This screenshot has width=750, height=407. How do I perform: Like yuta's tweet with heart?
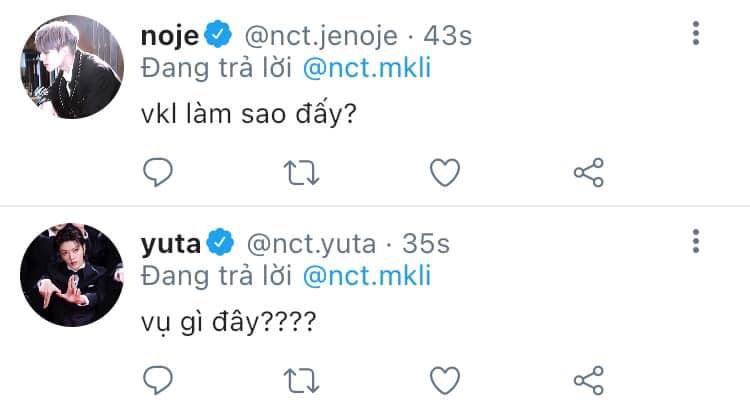445,380
